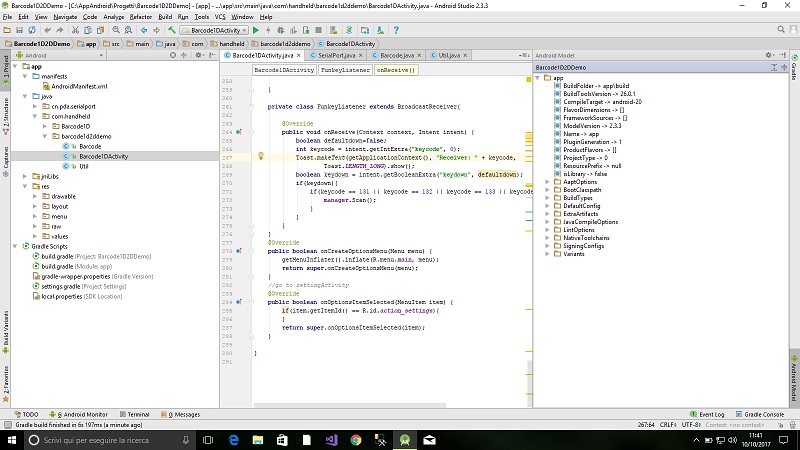800x450 pixels.
Task: Switch to the Util.java tab
Action: 448,55
